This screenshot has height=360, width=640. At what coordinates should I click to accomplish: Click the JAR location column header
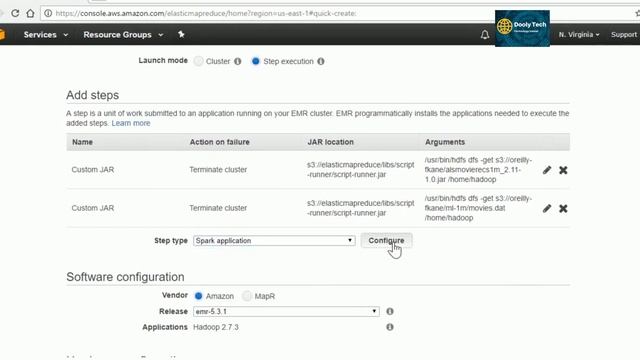pyautogui.click(x=331, y=142)
